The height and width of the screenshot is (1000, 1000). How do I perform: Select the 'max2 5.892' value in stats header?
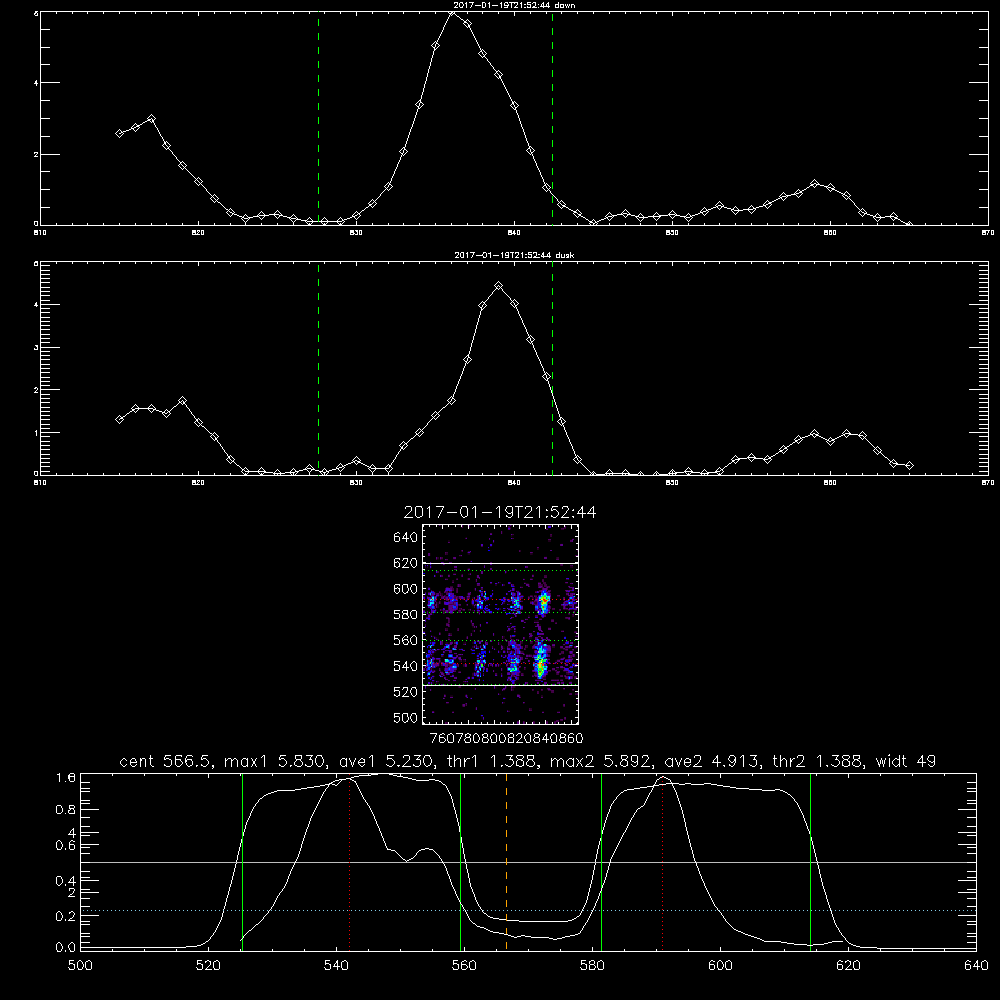click(x=600, y=761)
